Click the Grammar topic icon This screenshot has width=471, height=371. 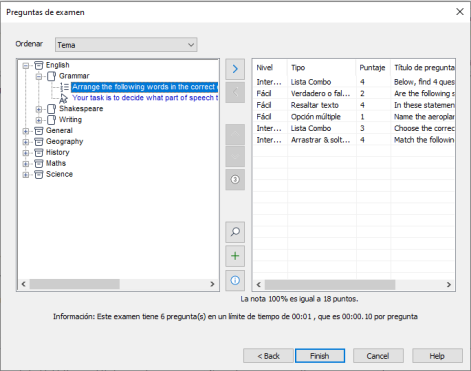pyautogui.click(x=51, y=76)
